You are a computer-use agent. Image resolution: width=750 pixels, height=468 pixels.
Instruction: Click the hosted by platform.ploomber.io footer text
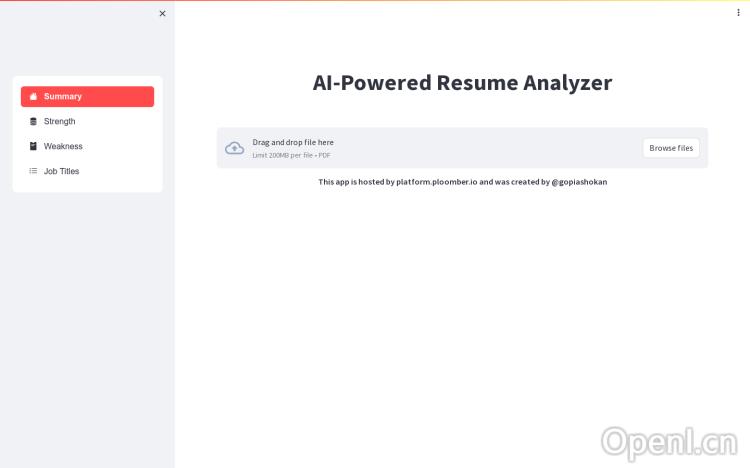coord(463,182)
